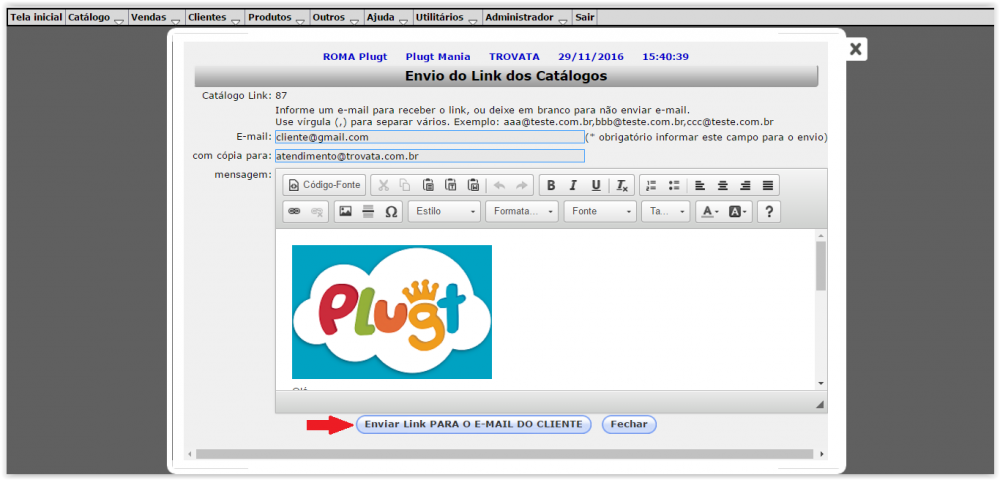Click the Paste from Word icon
The image size is (1000, 480).
[473, 185]
